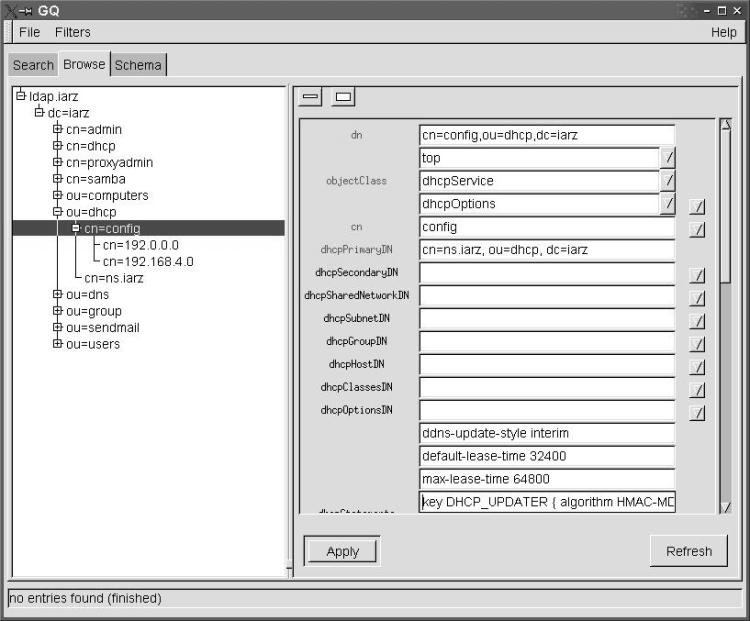Collapse the ou=dhcp tree node
The image size is (750, 621).
pos(58,212)
